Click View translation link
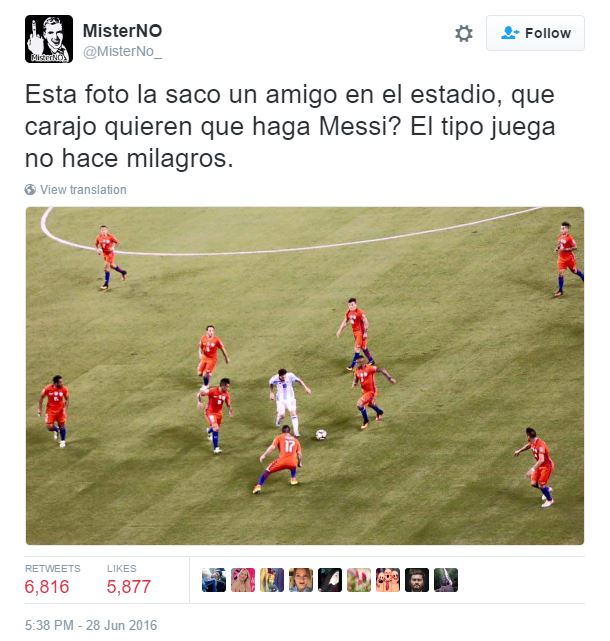Screen dimensions: 610x641 tap(83, 190)
